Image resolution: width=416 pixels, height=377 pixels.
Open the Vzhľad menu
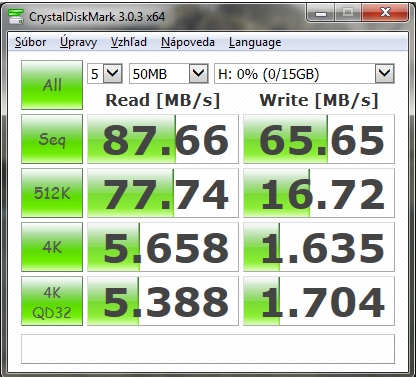click(129, 42)
